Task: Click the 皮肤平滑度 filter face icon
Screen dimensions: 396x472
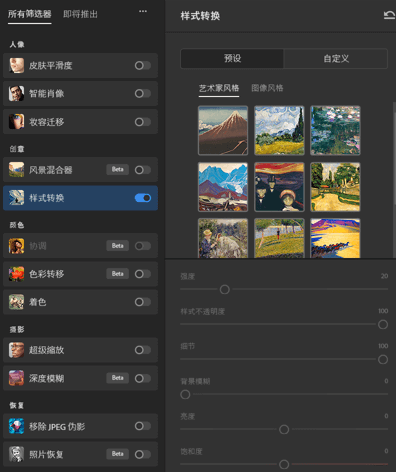Action: pos(16,65)
